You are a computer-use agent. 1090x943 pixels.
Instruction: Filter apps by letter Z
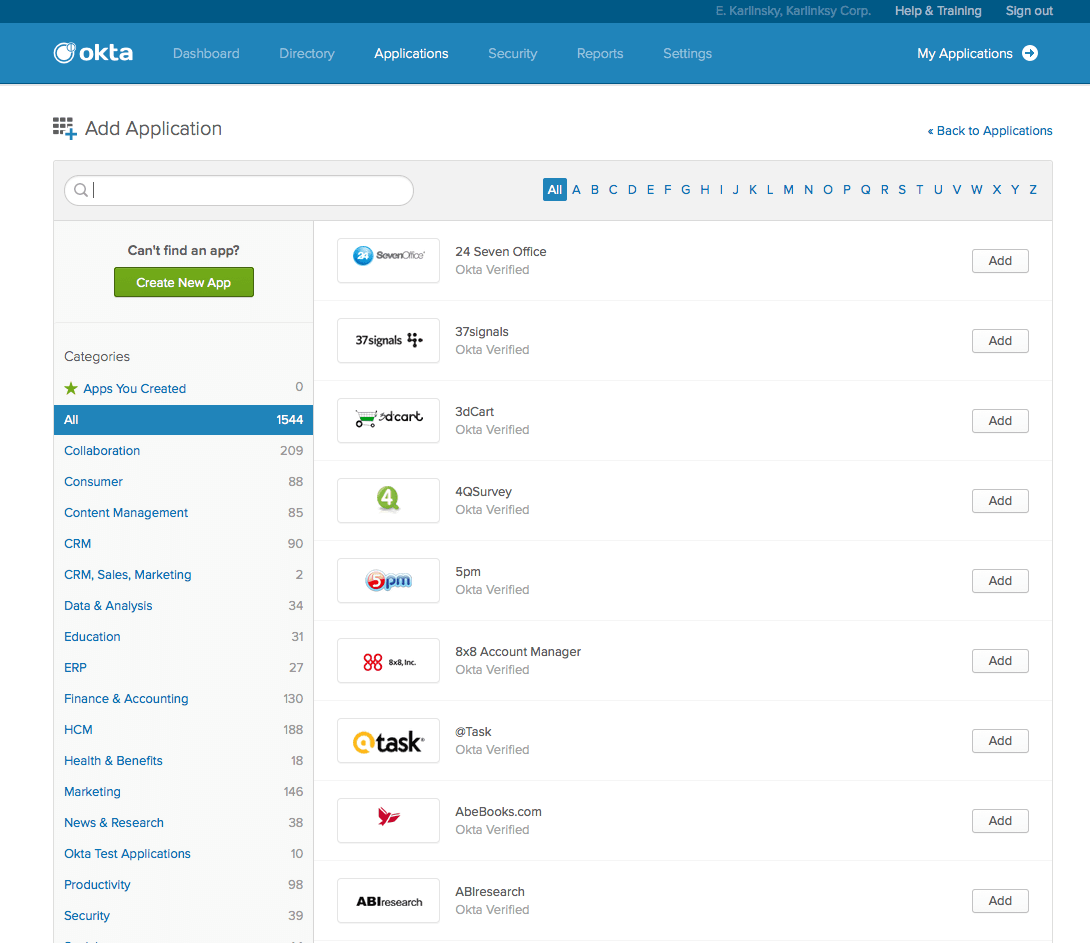pyautogui.click(x=1033, y=190)
